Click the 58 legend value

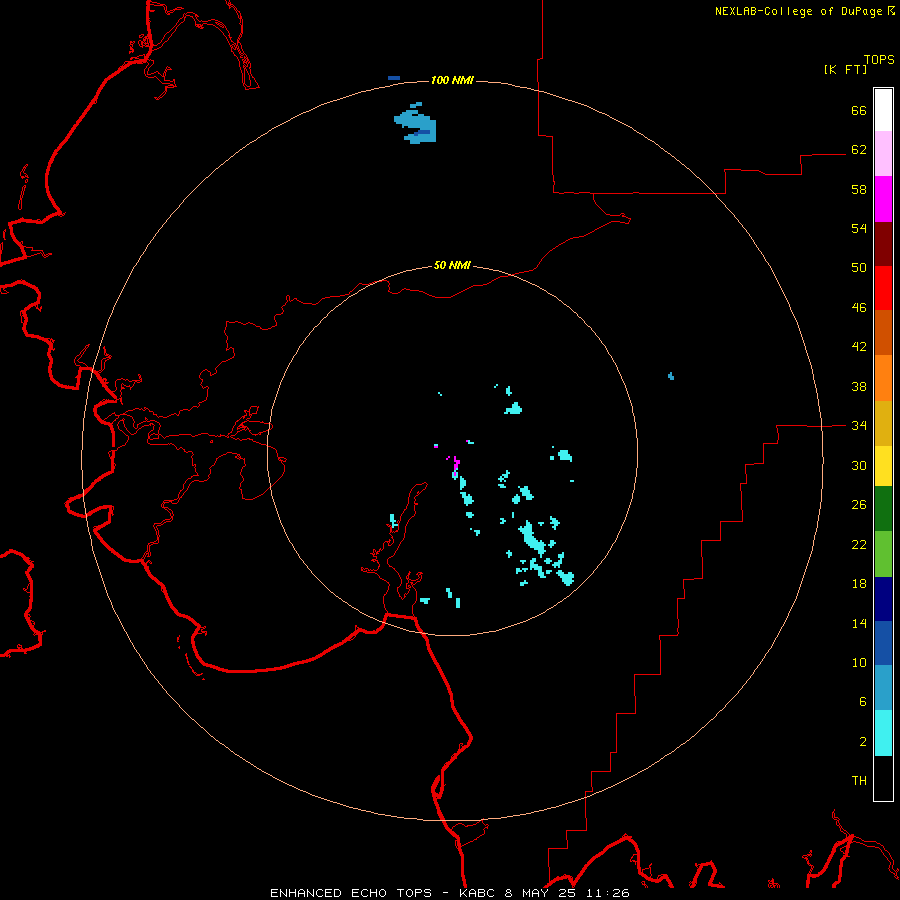859,189
